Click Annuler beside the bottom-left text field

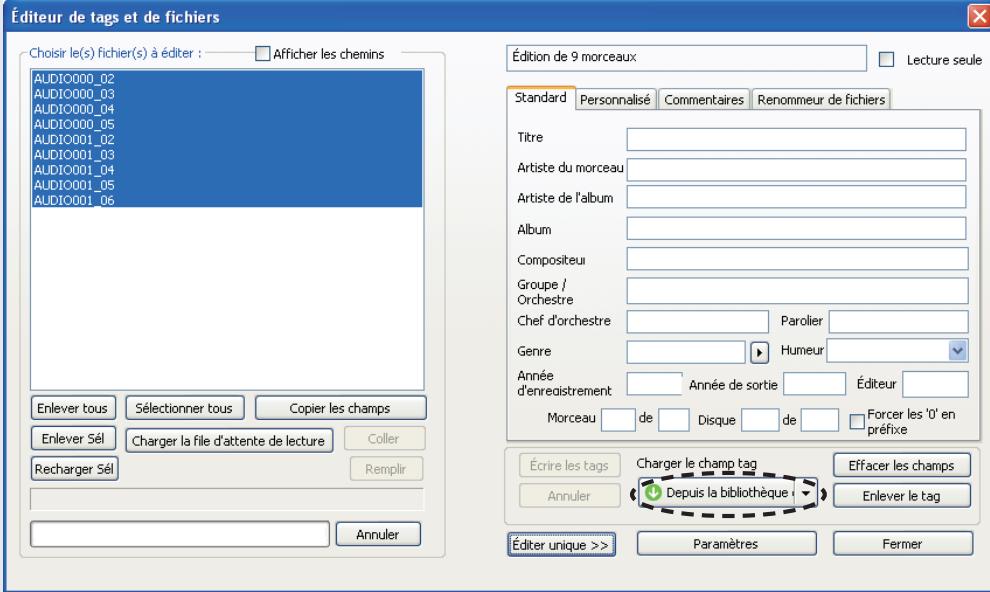(378, 535)
